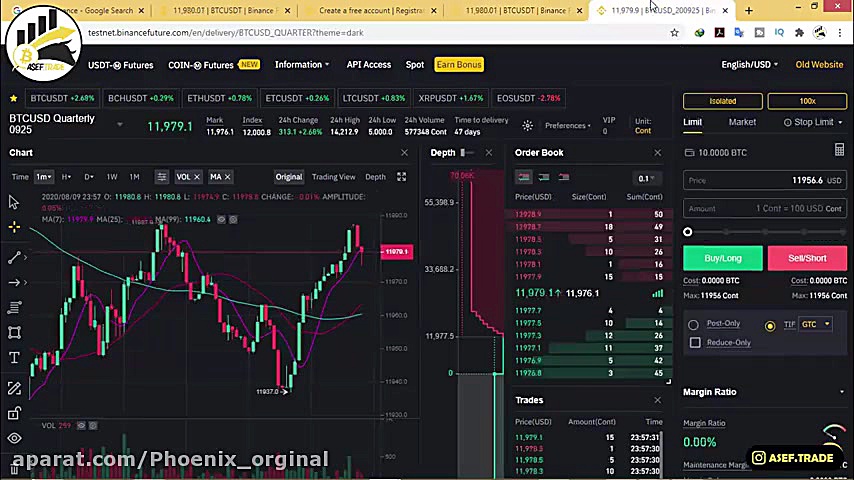The width and height of the screenshot is (854, 480).
Task: Switch to the Limit order tab
Action: 693,122
